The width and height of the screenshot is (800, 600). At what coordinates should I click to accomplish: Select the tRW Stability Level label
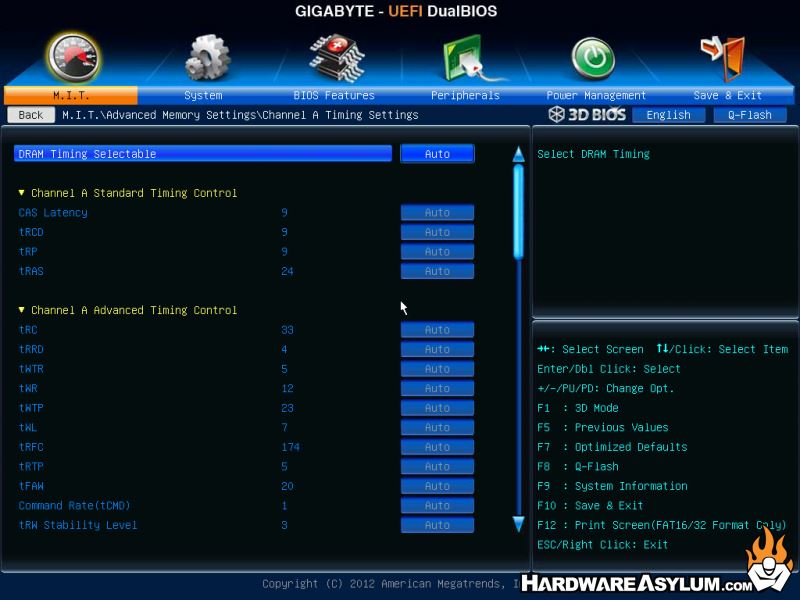coord(78,525)
